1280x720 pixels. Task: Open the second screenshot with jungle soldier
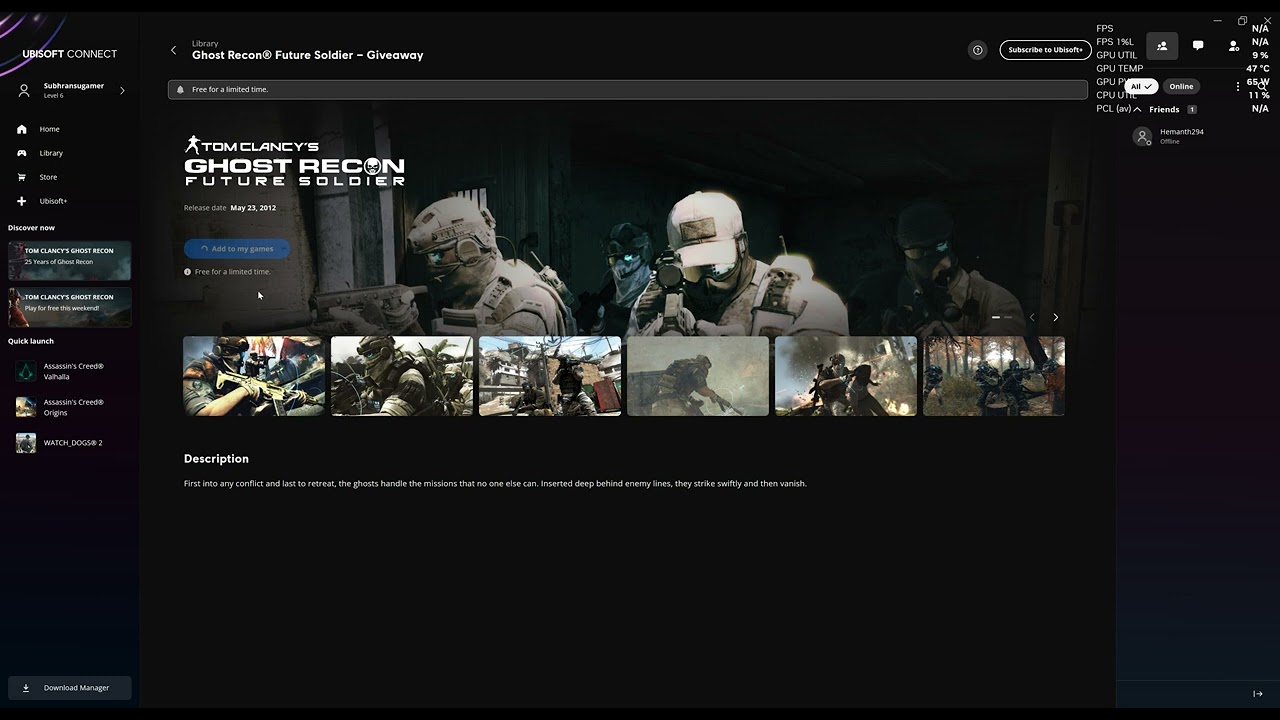402,376
